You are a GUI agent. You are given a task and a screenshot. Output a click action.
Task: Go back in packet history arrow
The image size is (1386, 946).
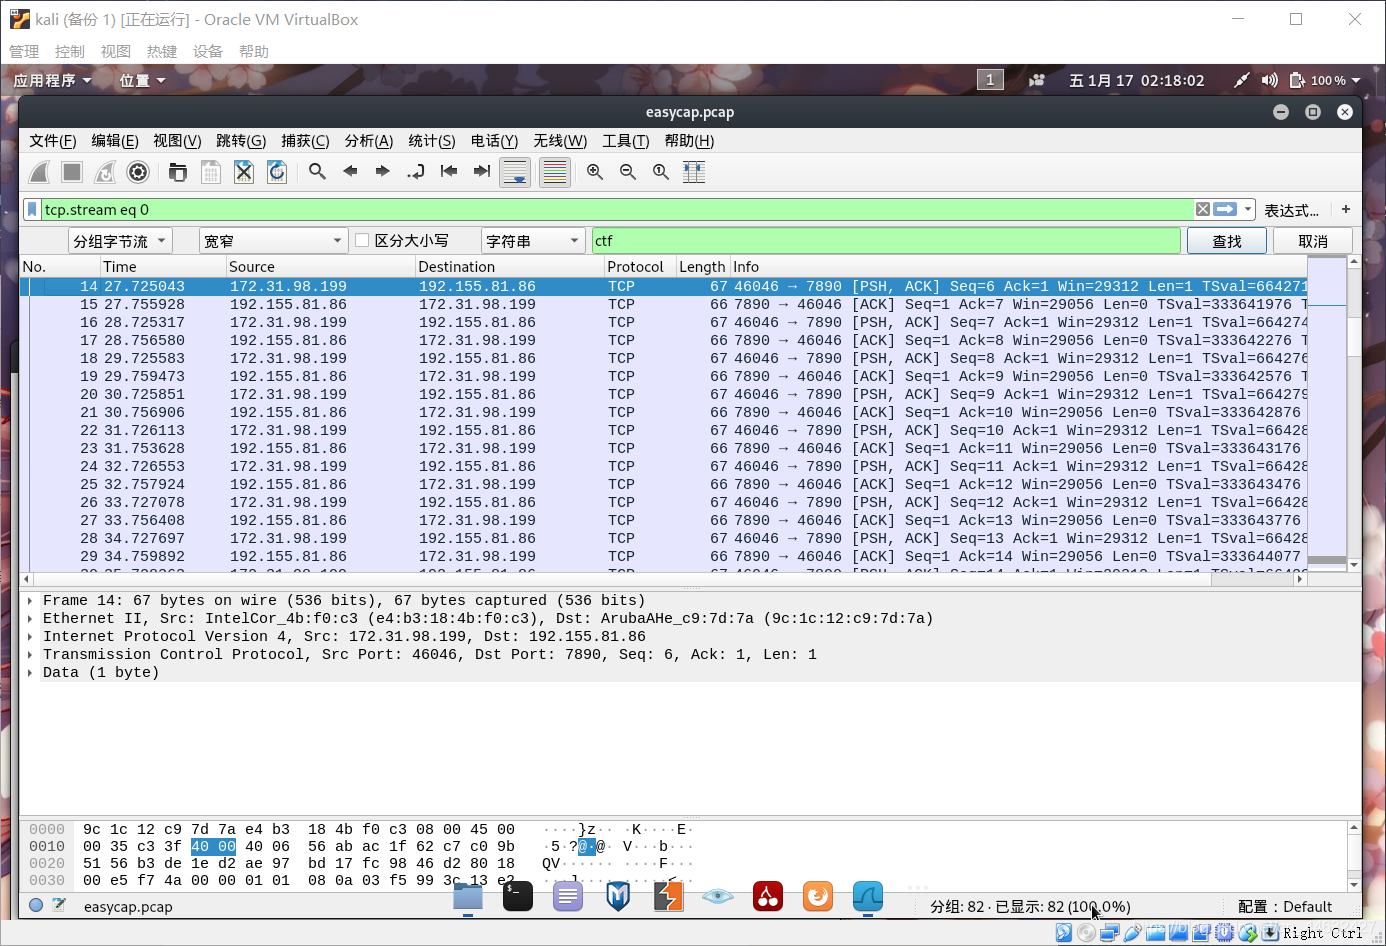[350, 172]
